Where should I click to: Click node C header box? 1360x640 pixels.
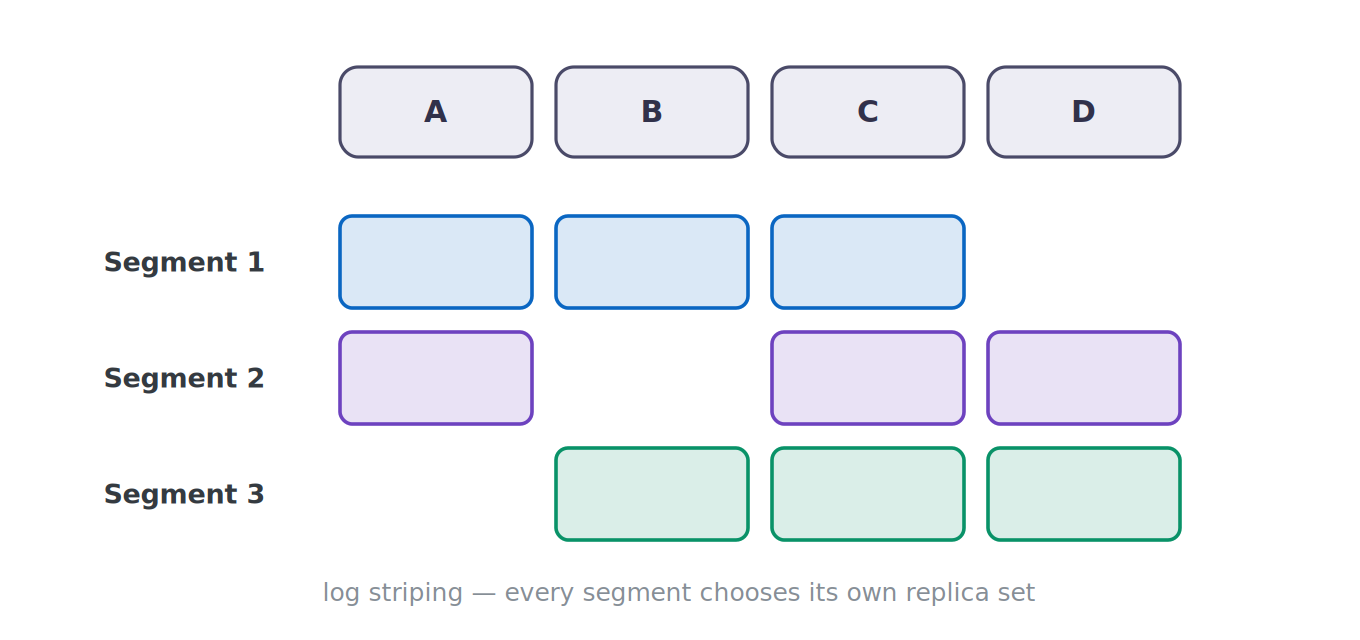point(868,112)
